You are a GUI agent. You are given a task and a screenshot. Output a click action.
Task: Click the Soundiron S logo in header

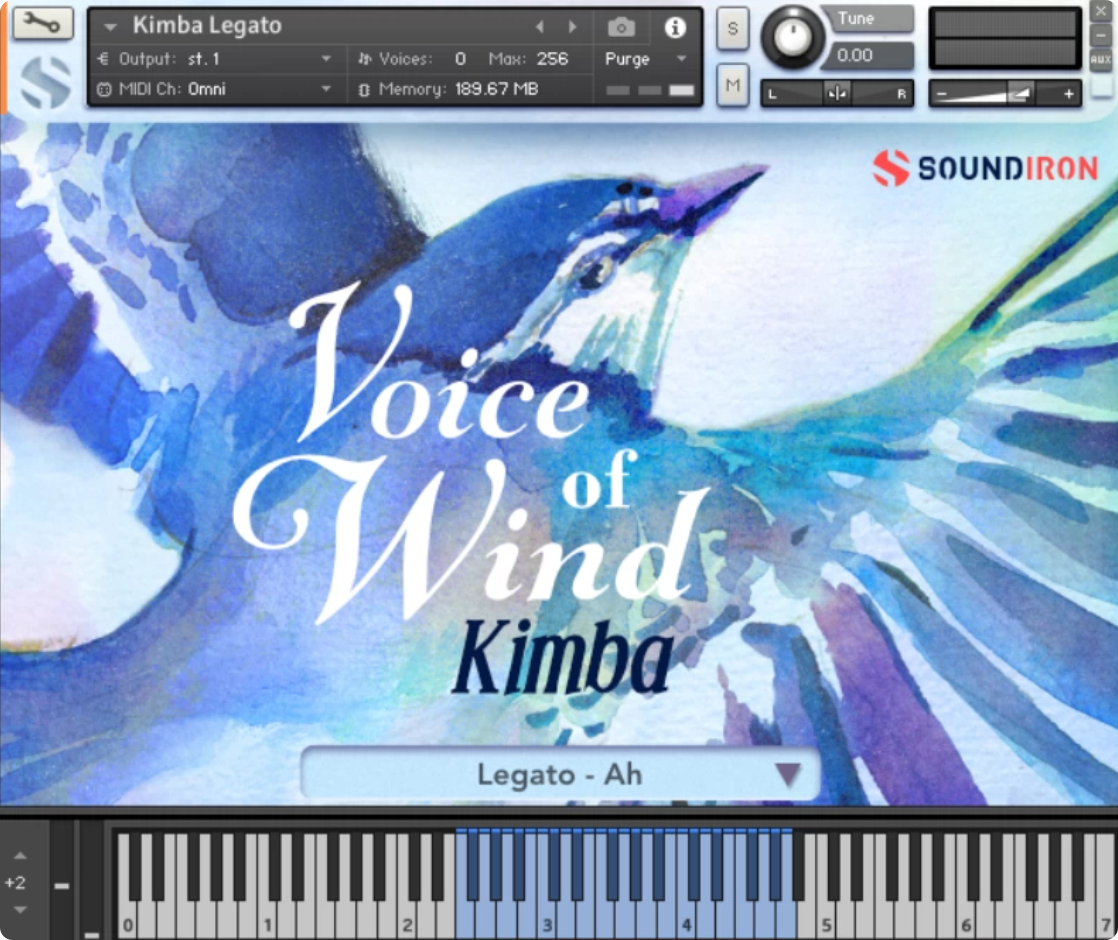[46, 82]
